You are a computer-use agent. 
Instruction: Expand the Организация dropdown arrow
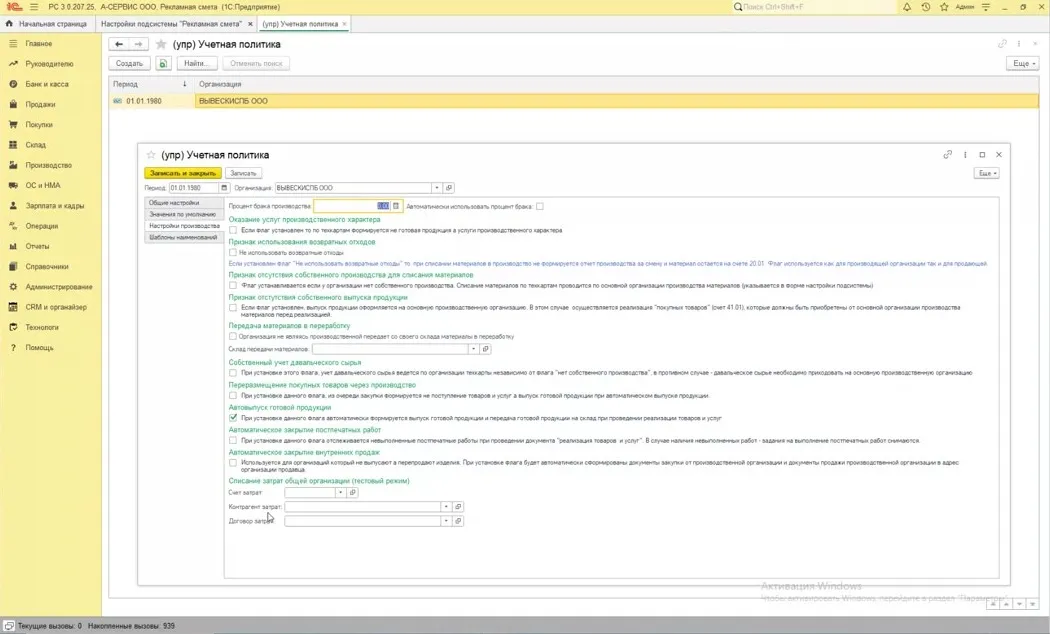coord(437,188)
